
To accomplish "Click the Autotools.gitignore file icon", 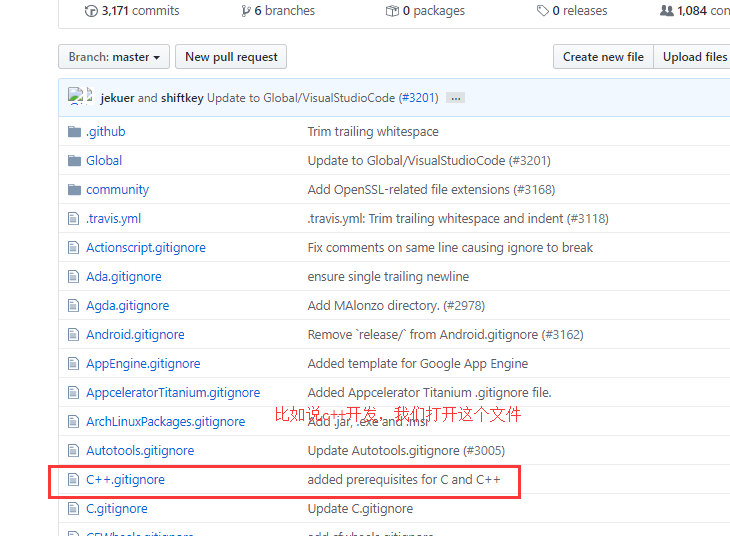I will pos(74,451).
